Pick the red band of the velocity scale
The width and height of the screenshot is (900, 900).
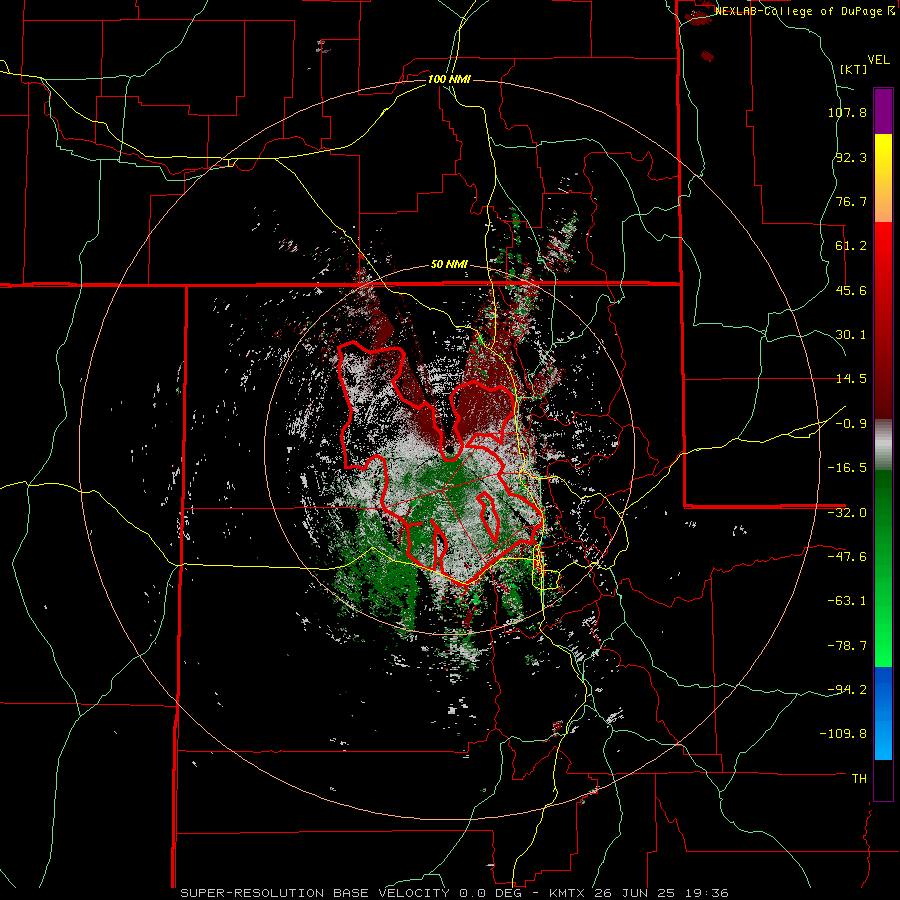coord(883,320)
